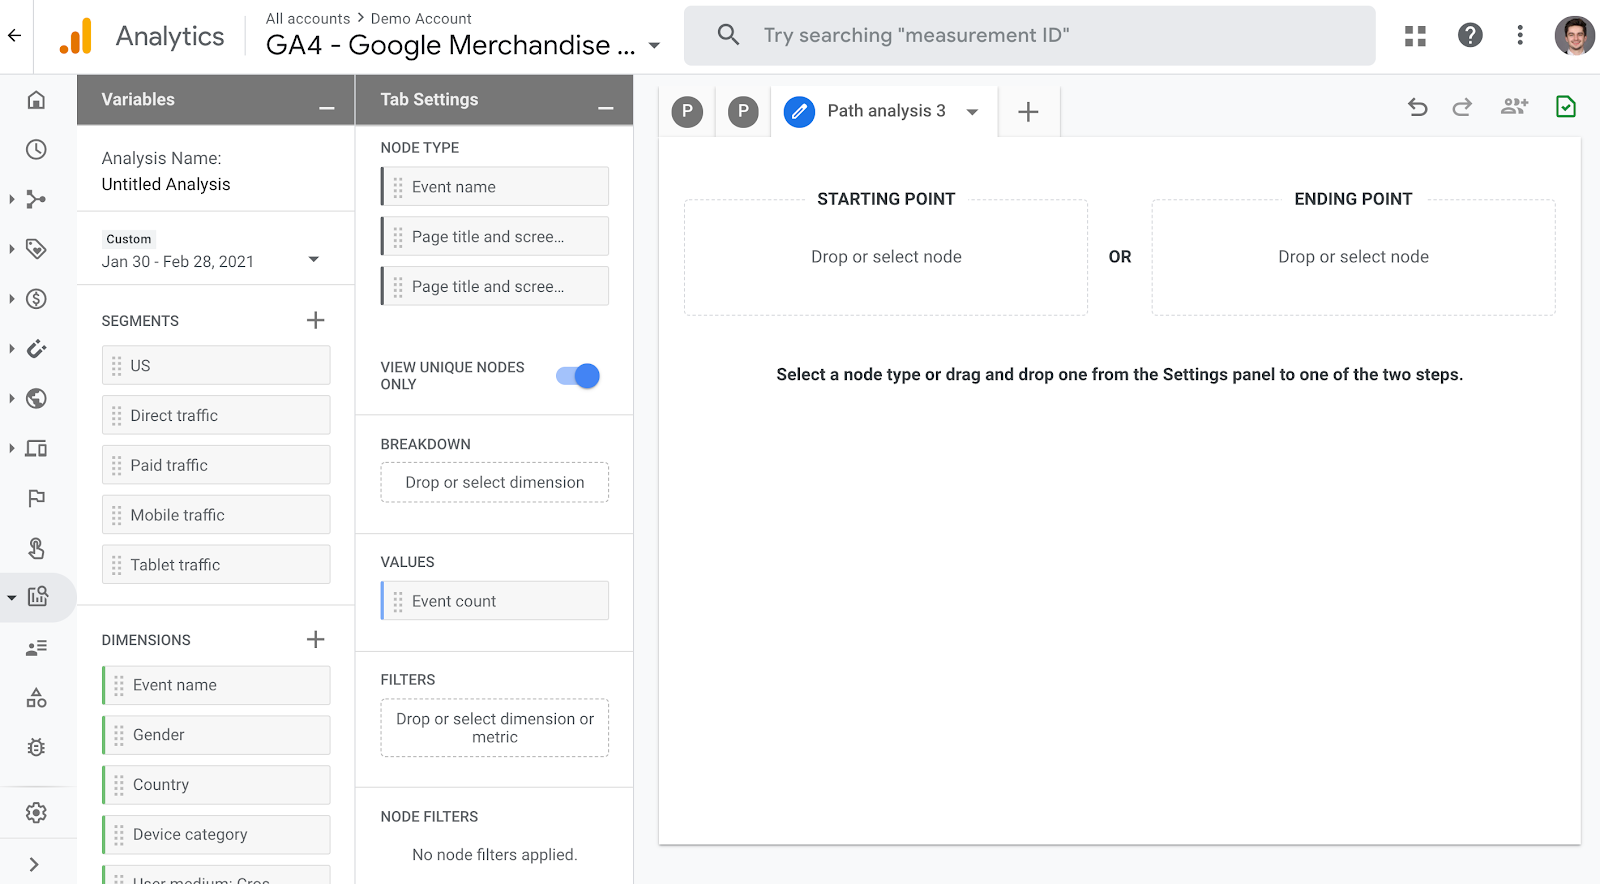Screen dimensions: 1600x884
Task: Add a new segment
Action: click(x=315, y=320)
